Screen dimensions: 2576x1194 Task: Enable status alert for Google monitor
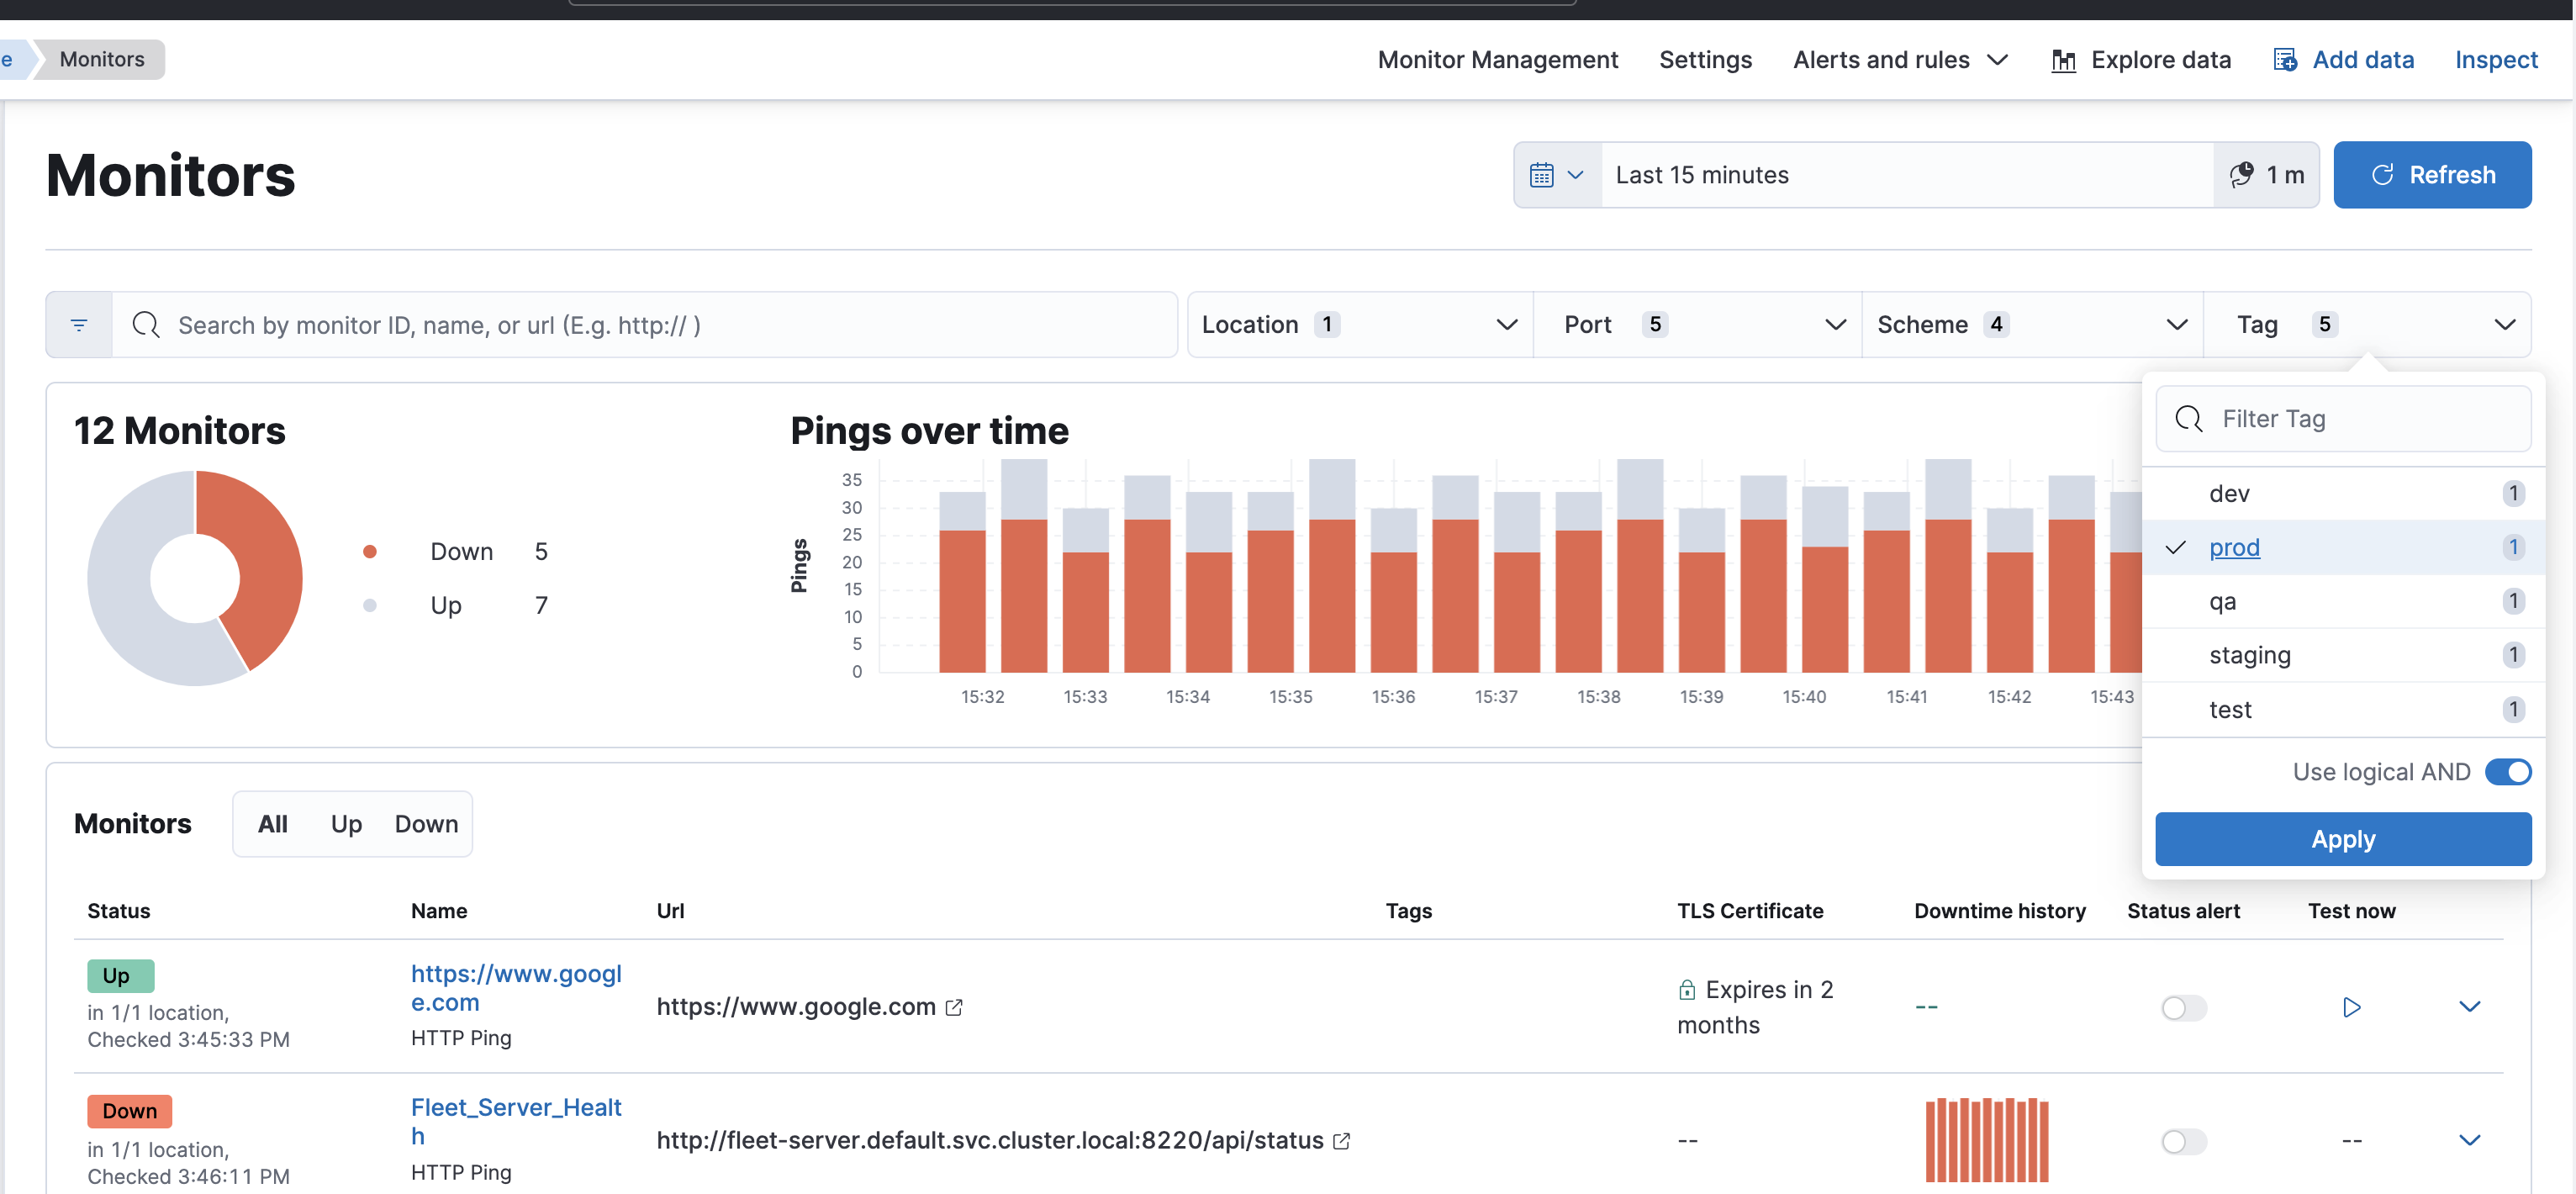click(2183, 1008)
